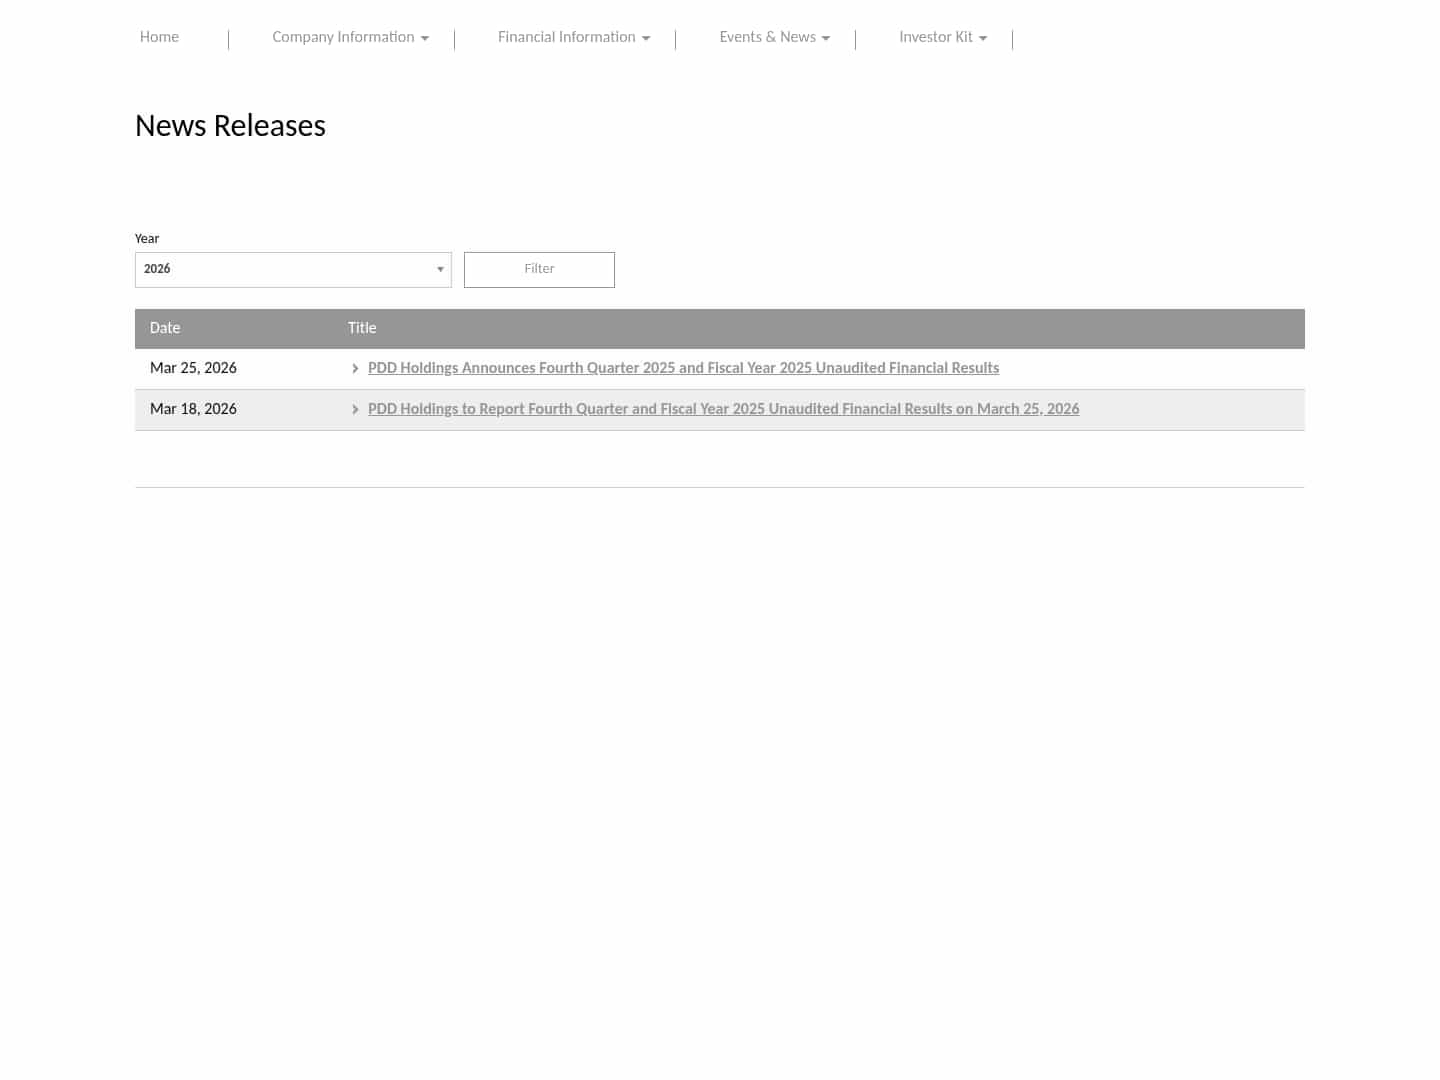Open the Year dropdown showing 2026

point(293,269)
